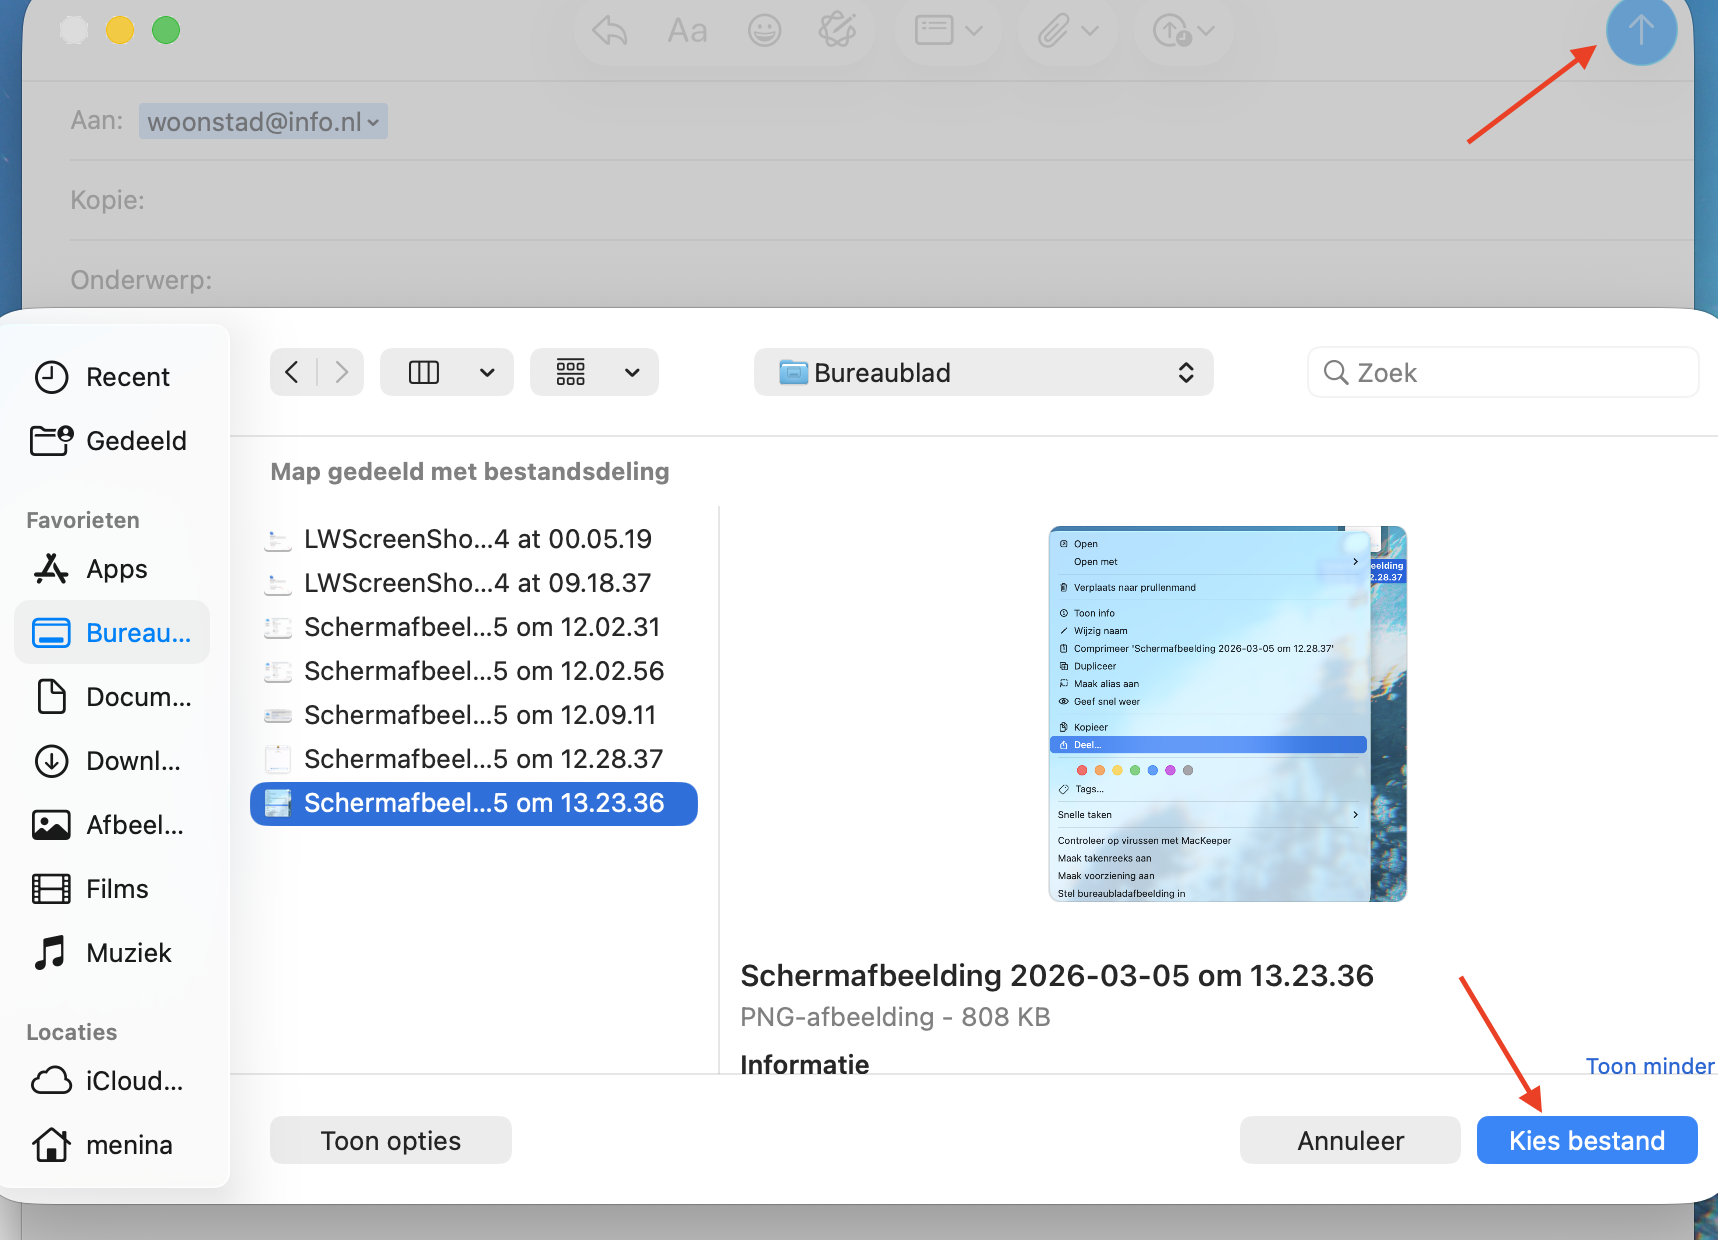Click the Annuleer button
Image resolution: width=1718 pixels, height=1240 pixels.
(x=1349, y=1139)
